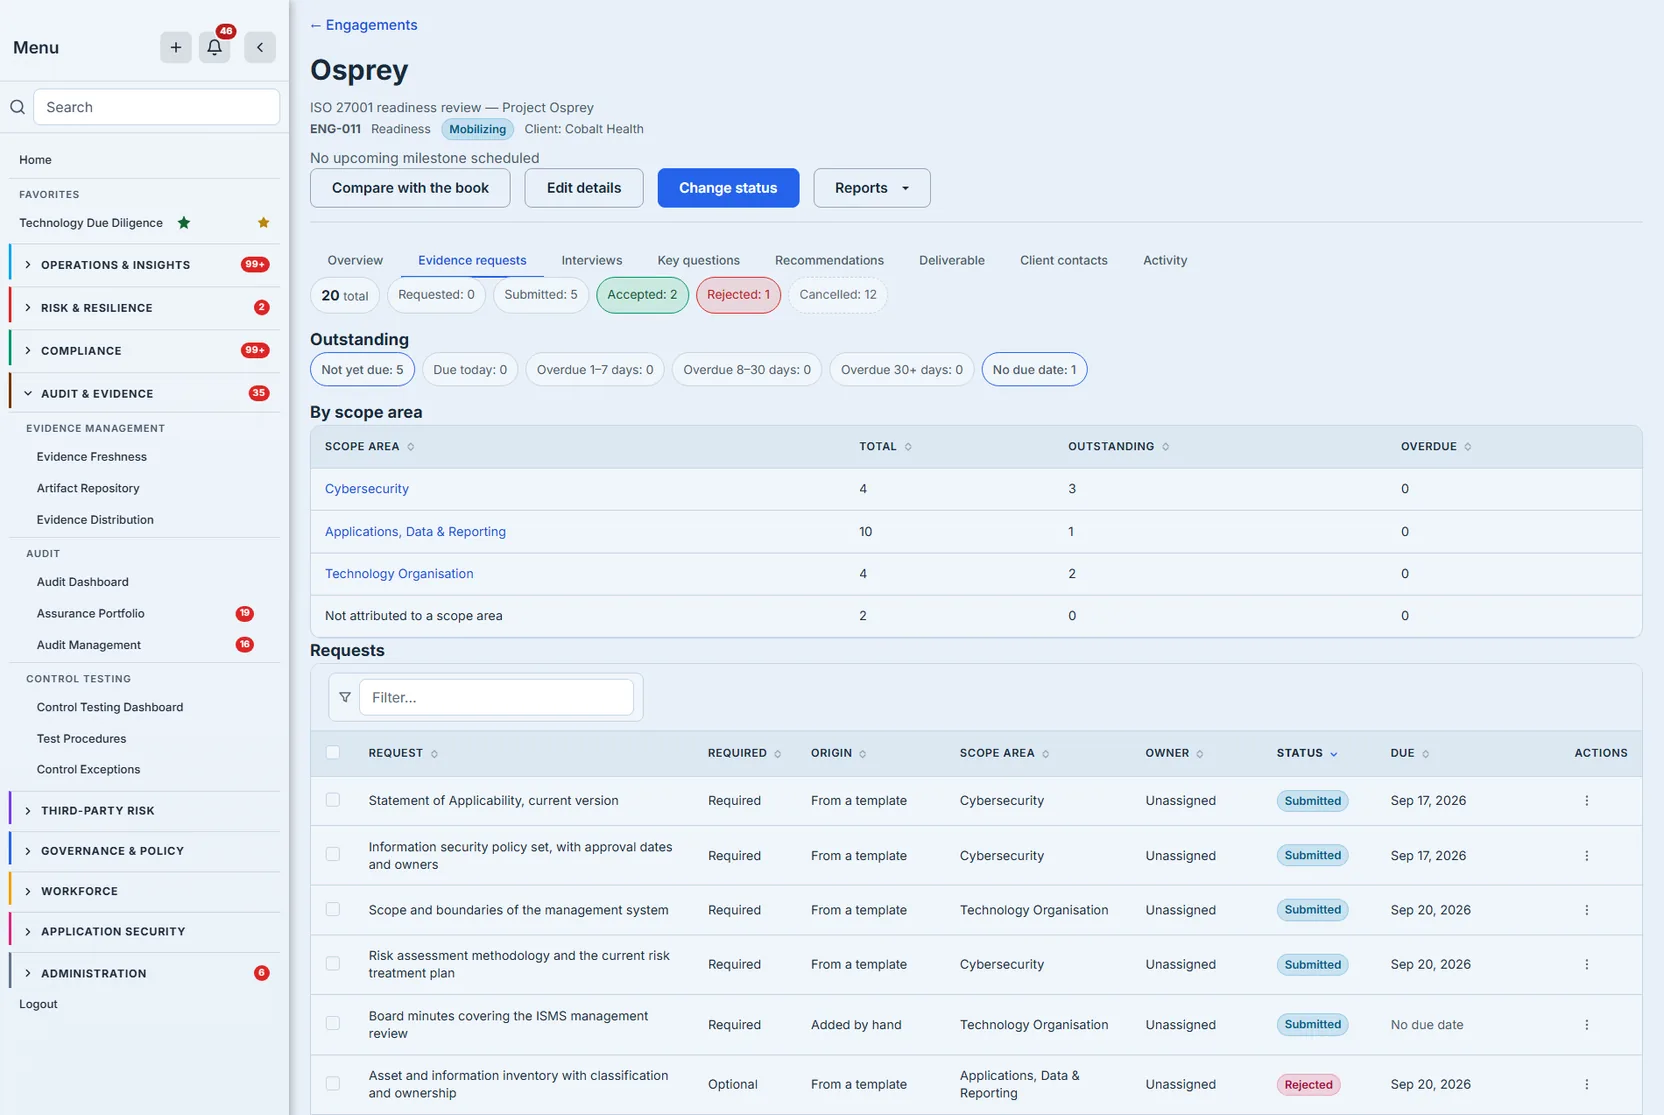Open actions menu for Information security policy set row

[1586, 856]
